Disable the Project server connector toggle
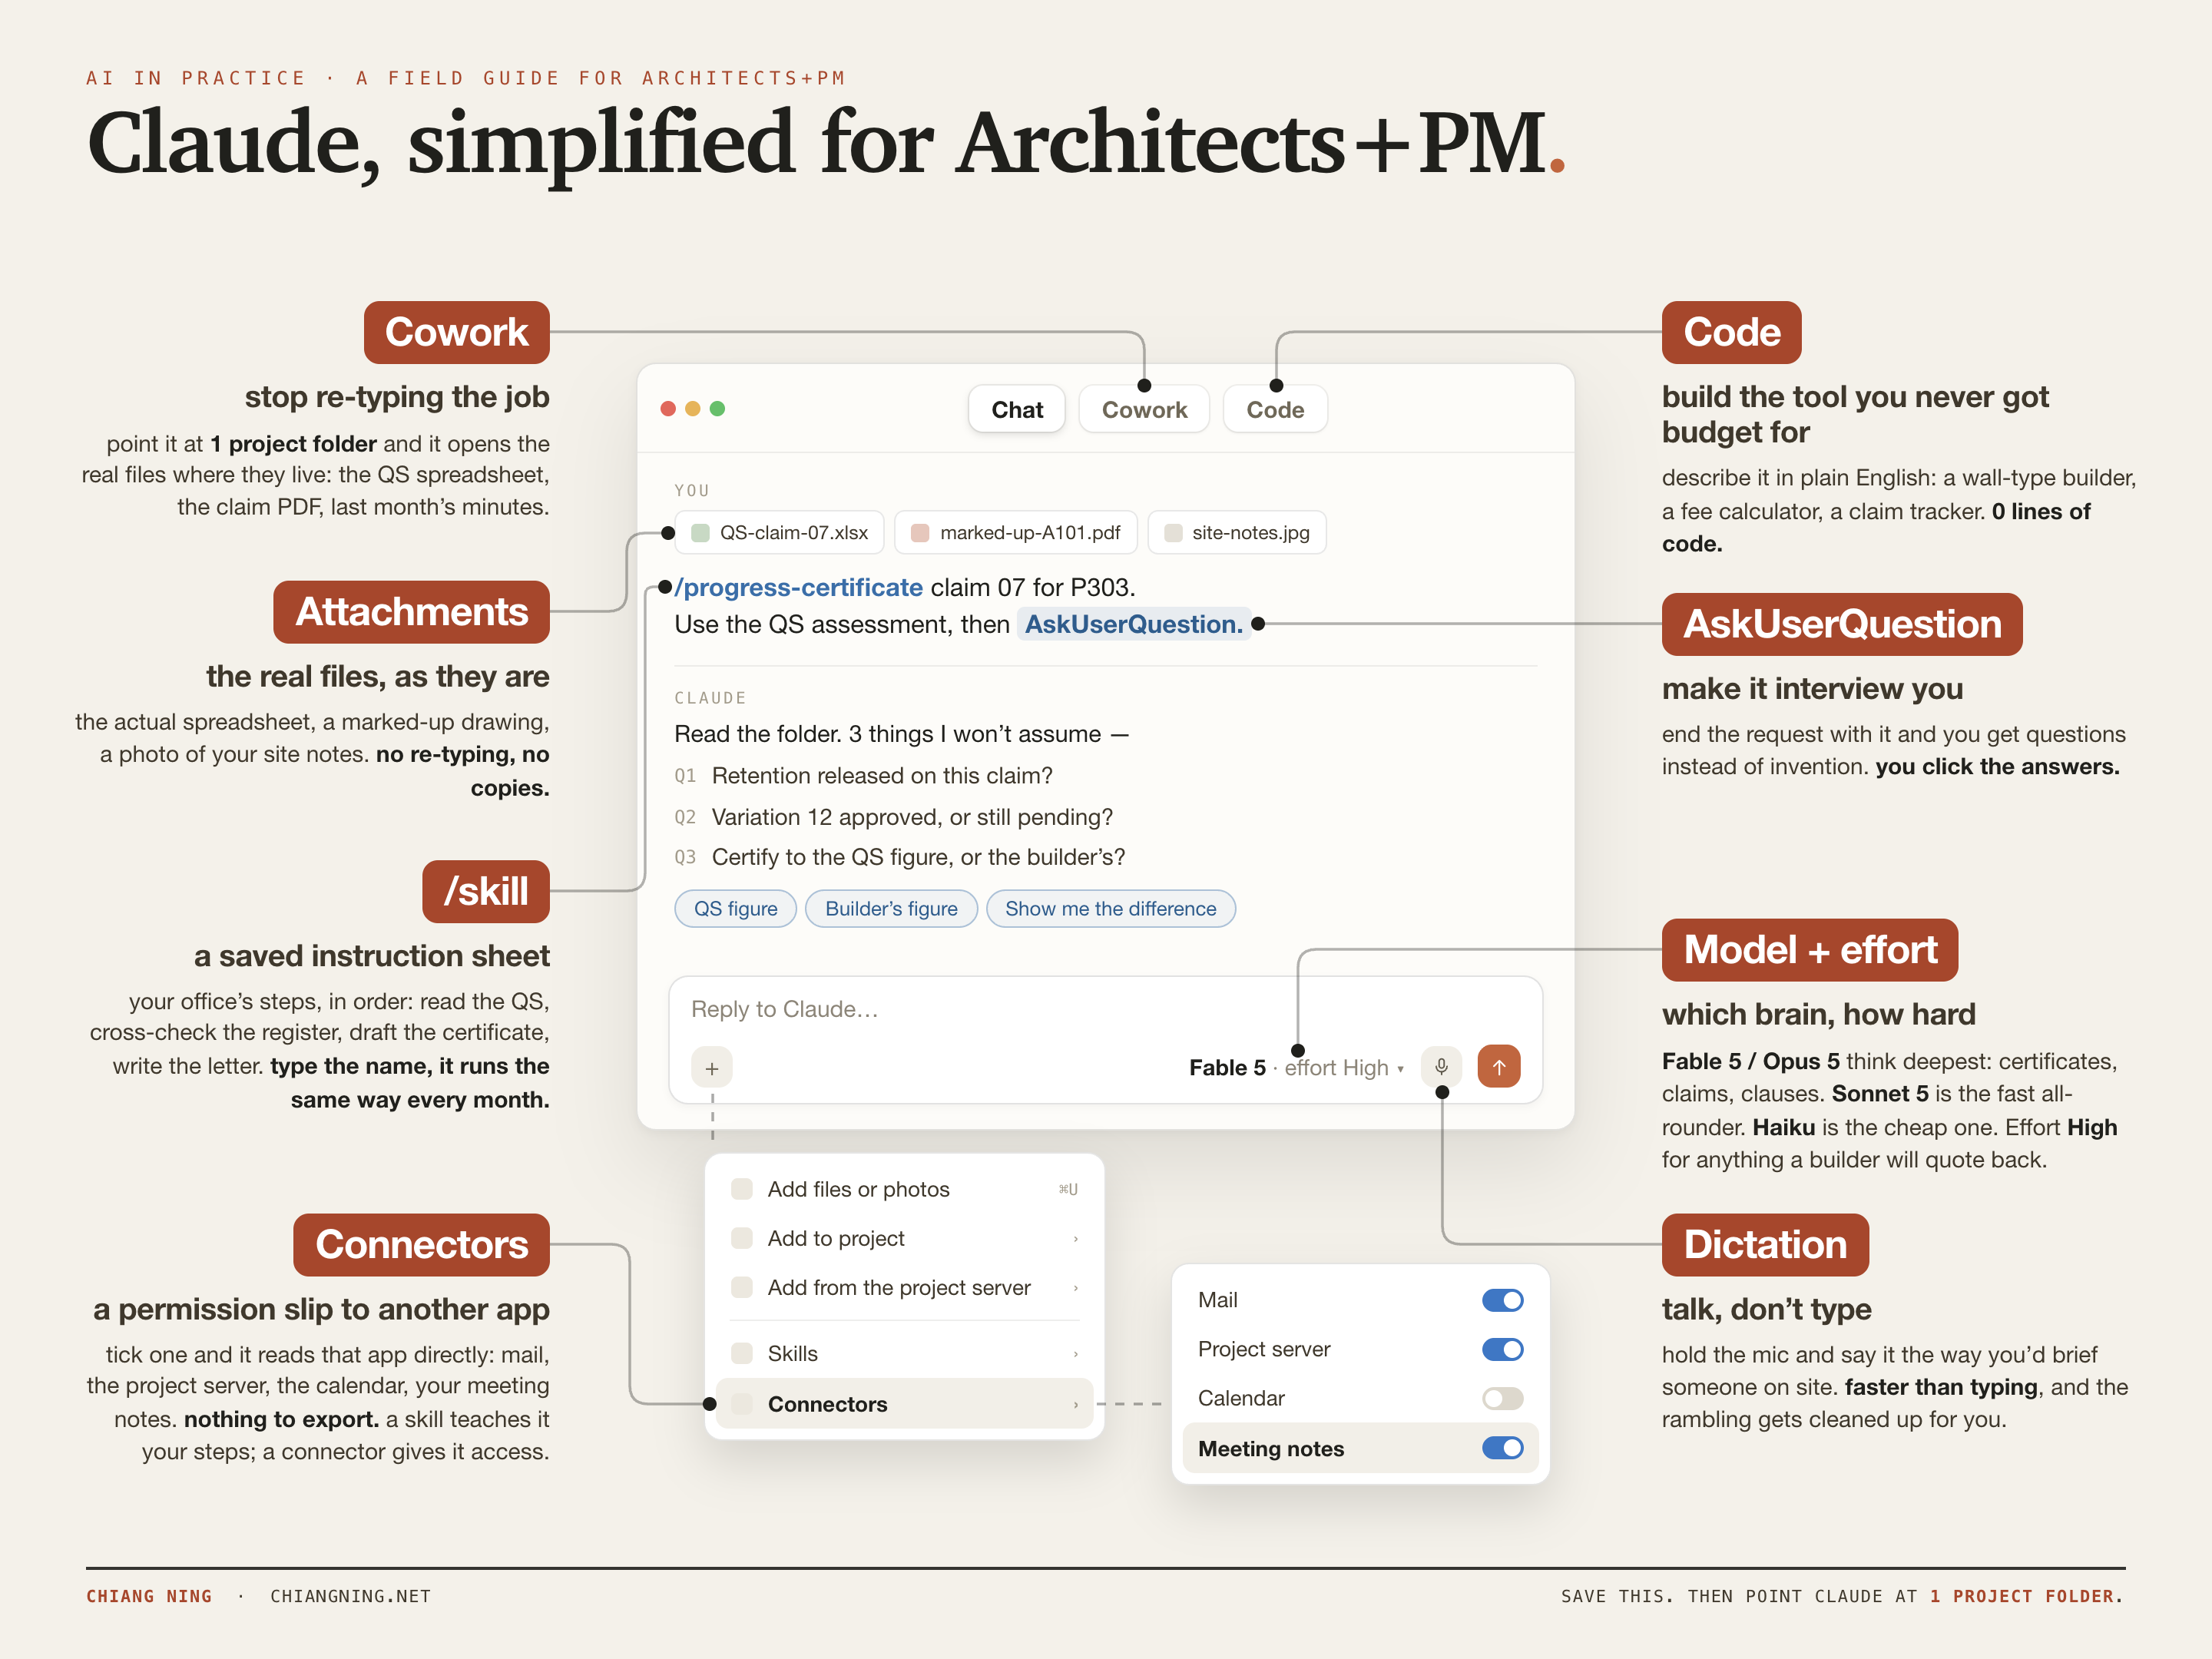The width and height of the screenshot is (2212, 1659). [x=1502, y=1349]
